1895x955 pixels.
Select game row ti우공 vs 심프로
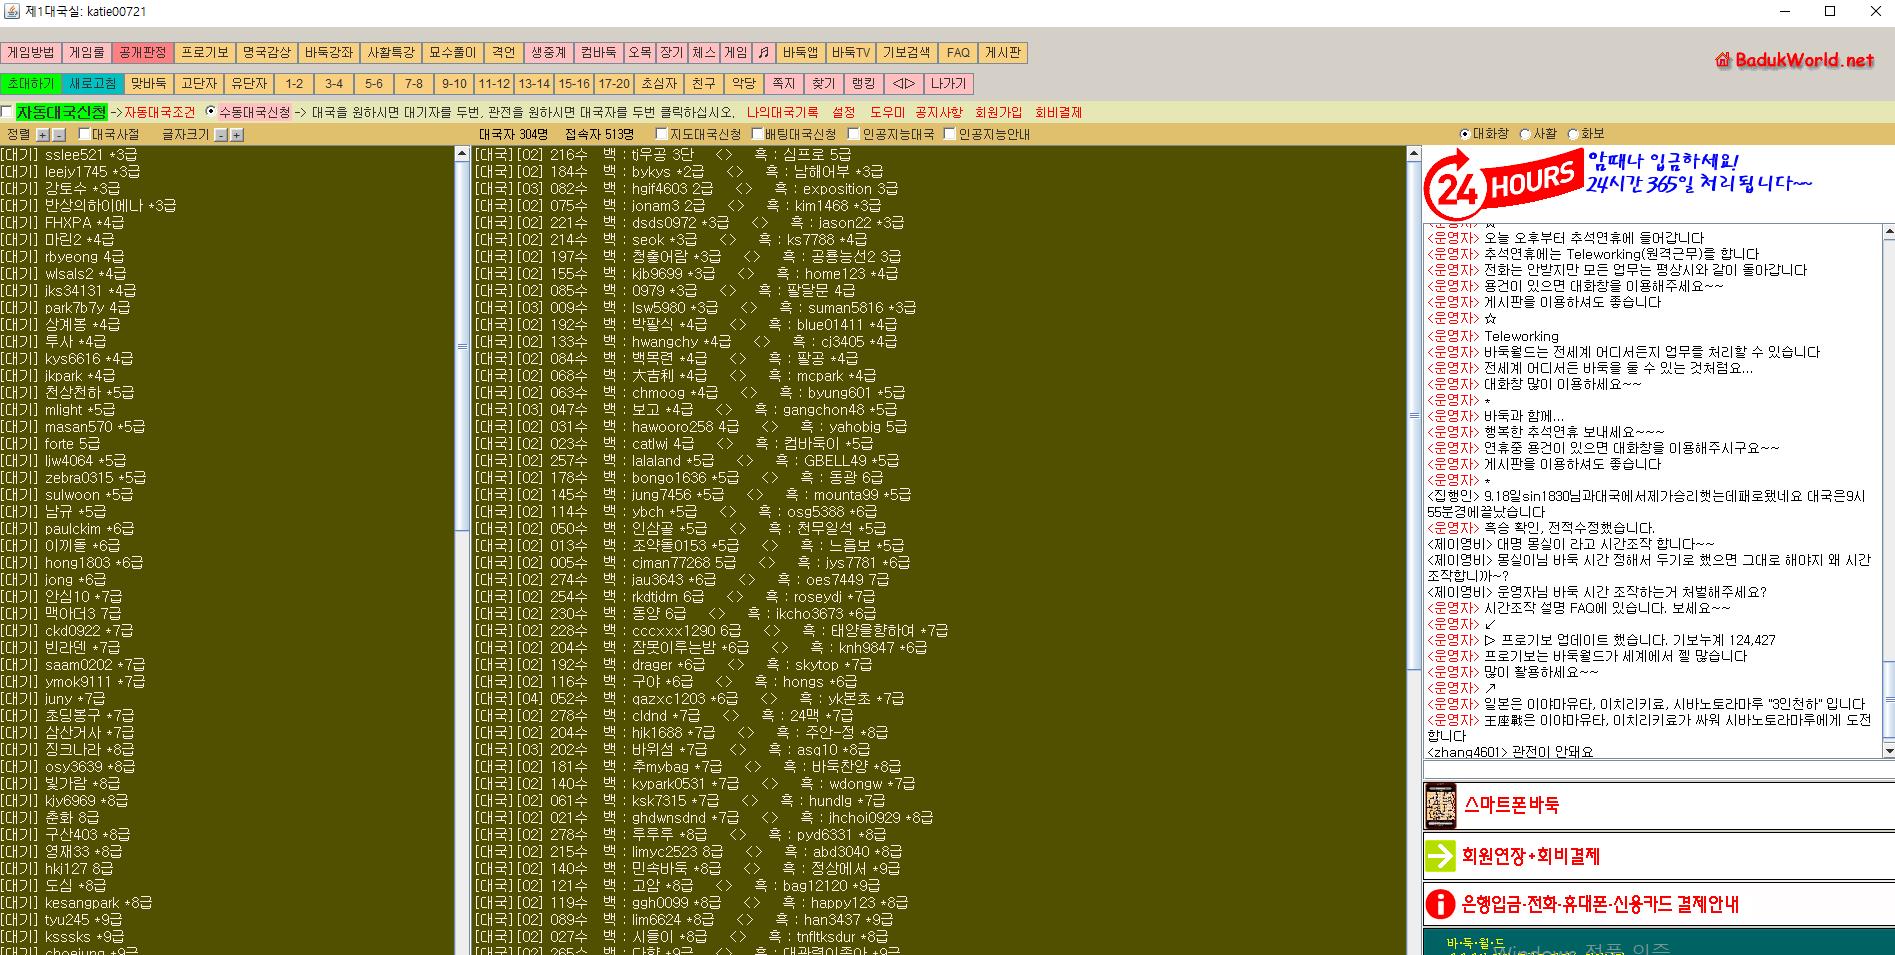pyautogui.click(x=939, y=155)
